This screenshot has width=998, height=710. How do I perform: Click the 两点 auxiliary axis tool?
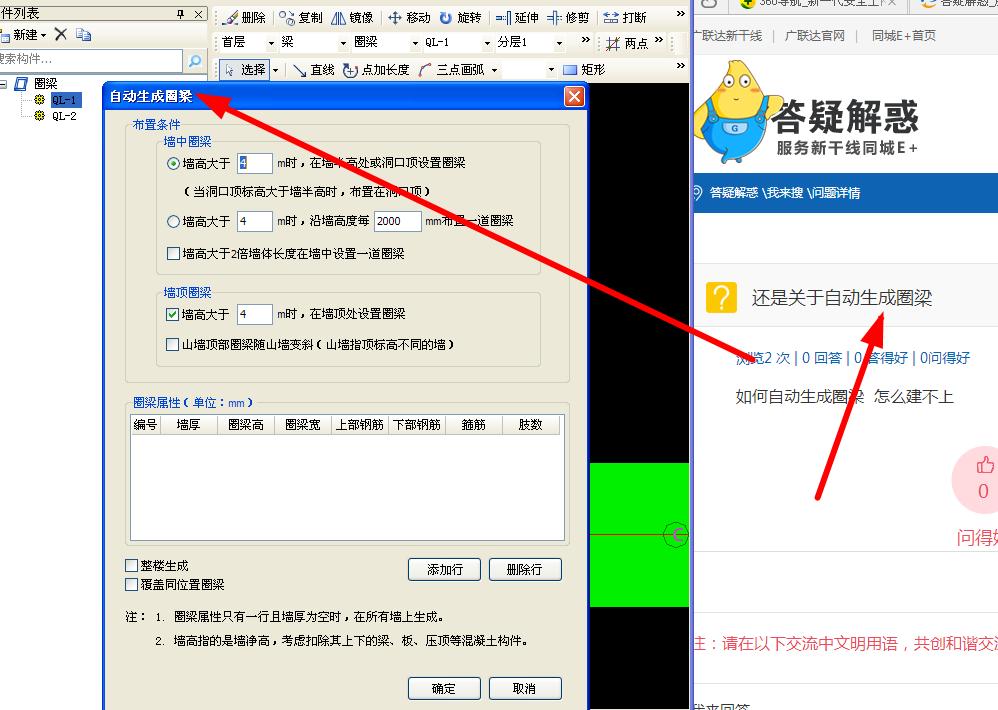point(627,43)
